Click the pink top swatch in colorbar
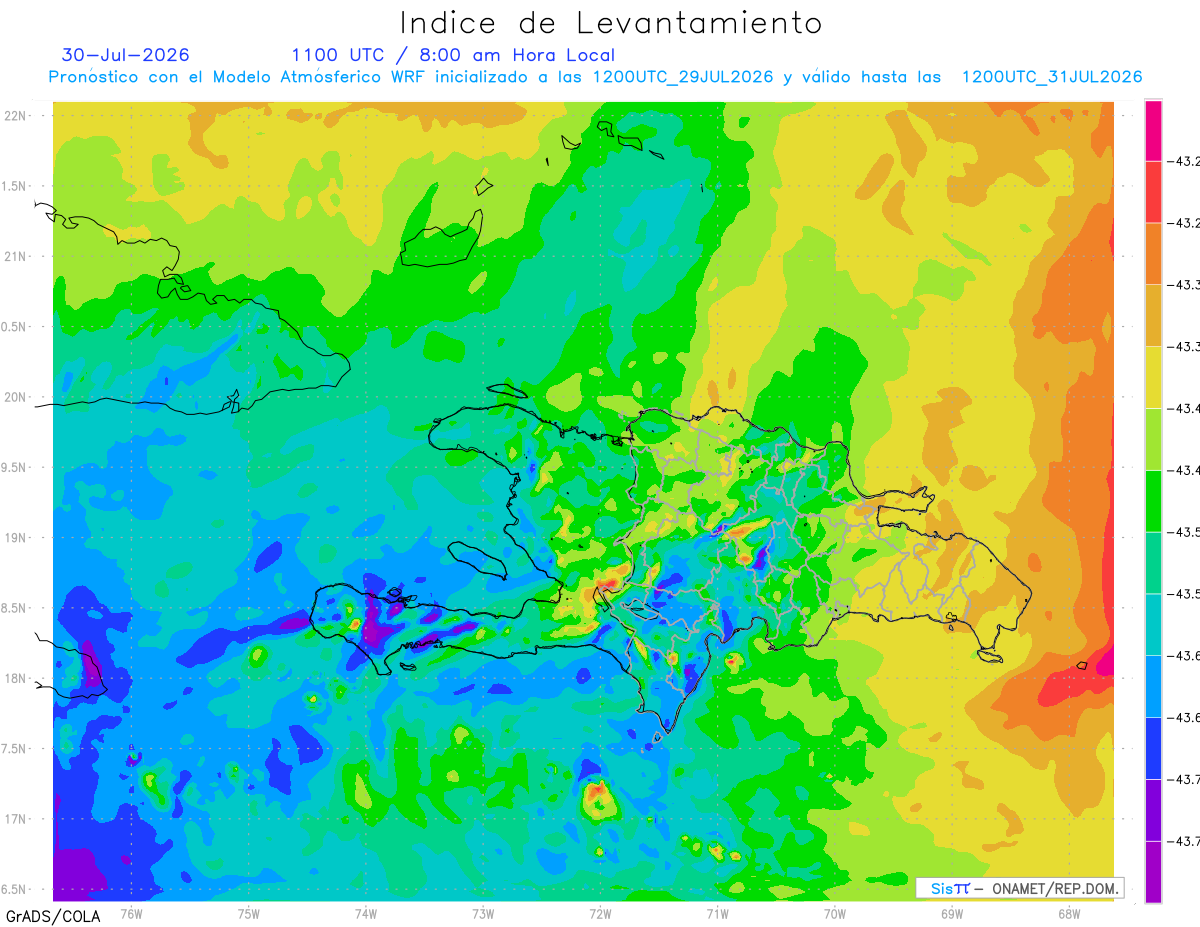The width and height of the screenshot is (1200, 927). pyautogui.click(x=1153, y=130)
